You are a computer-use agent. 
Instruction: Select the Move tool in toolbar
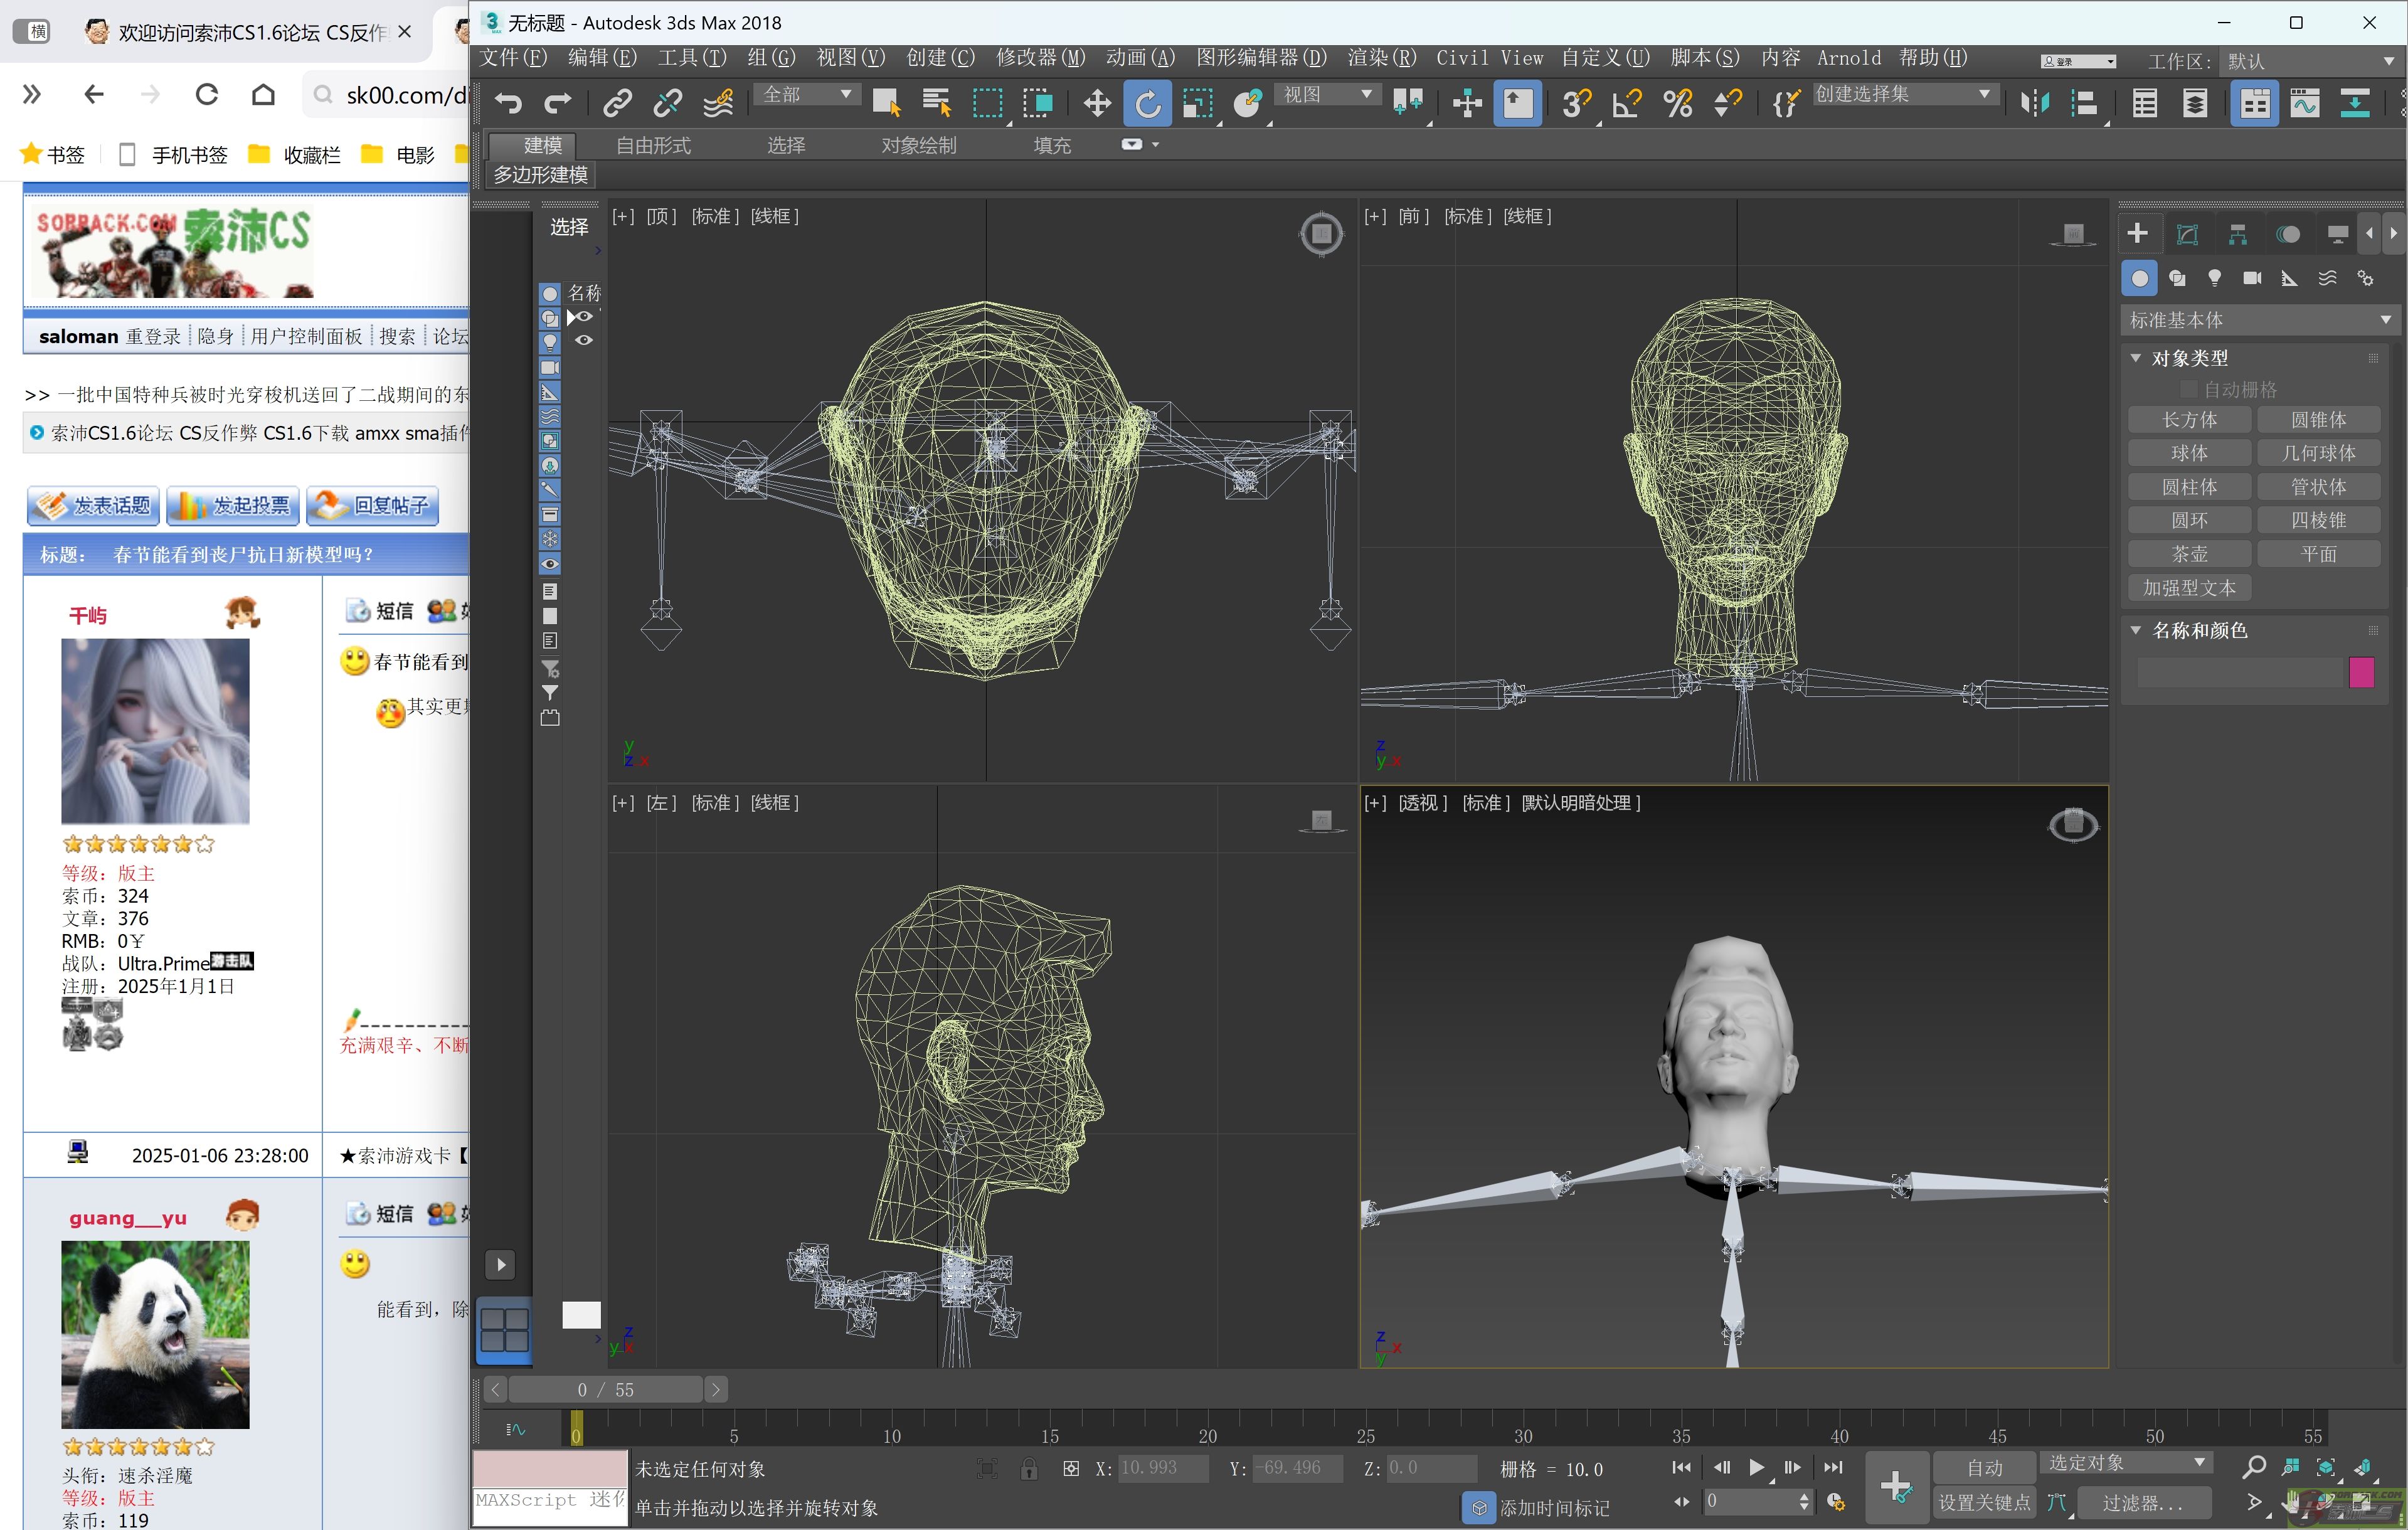pos(1097,103)
